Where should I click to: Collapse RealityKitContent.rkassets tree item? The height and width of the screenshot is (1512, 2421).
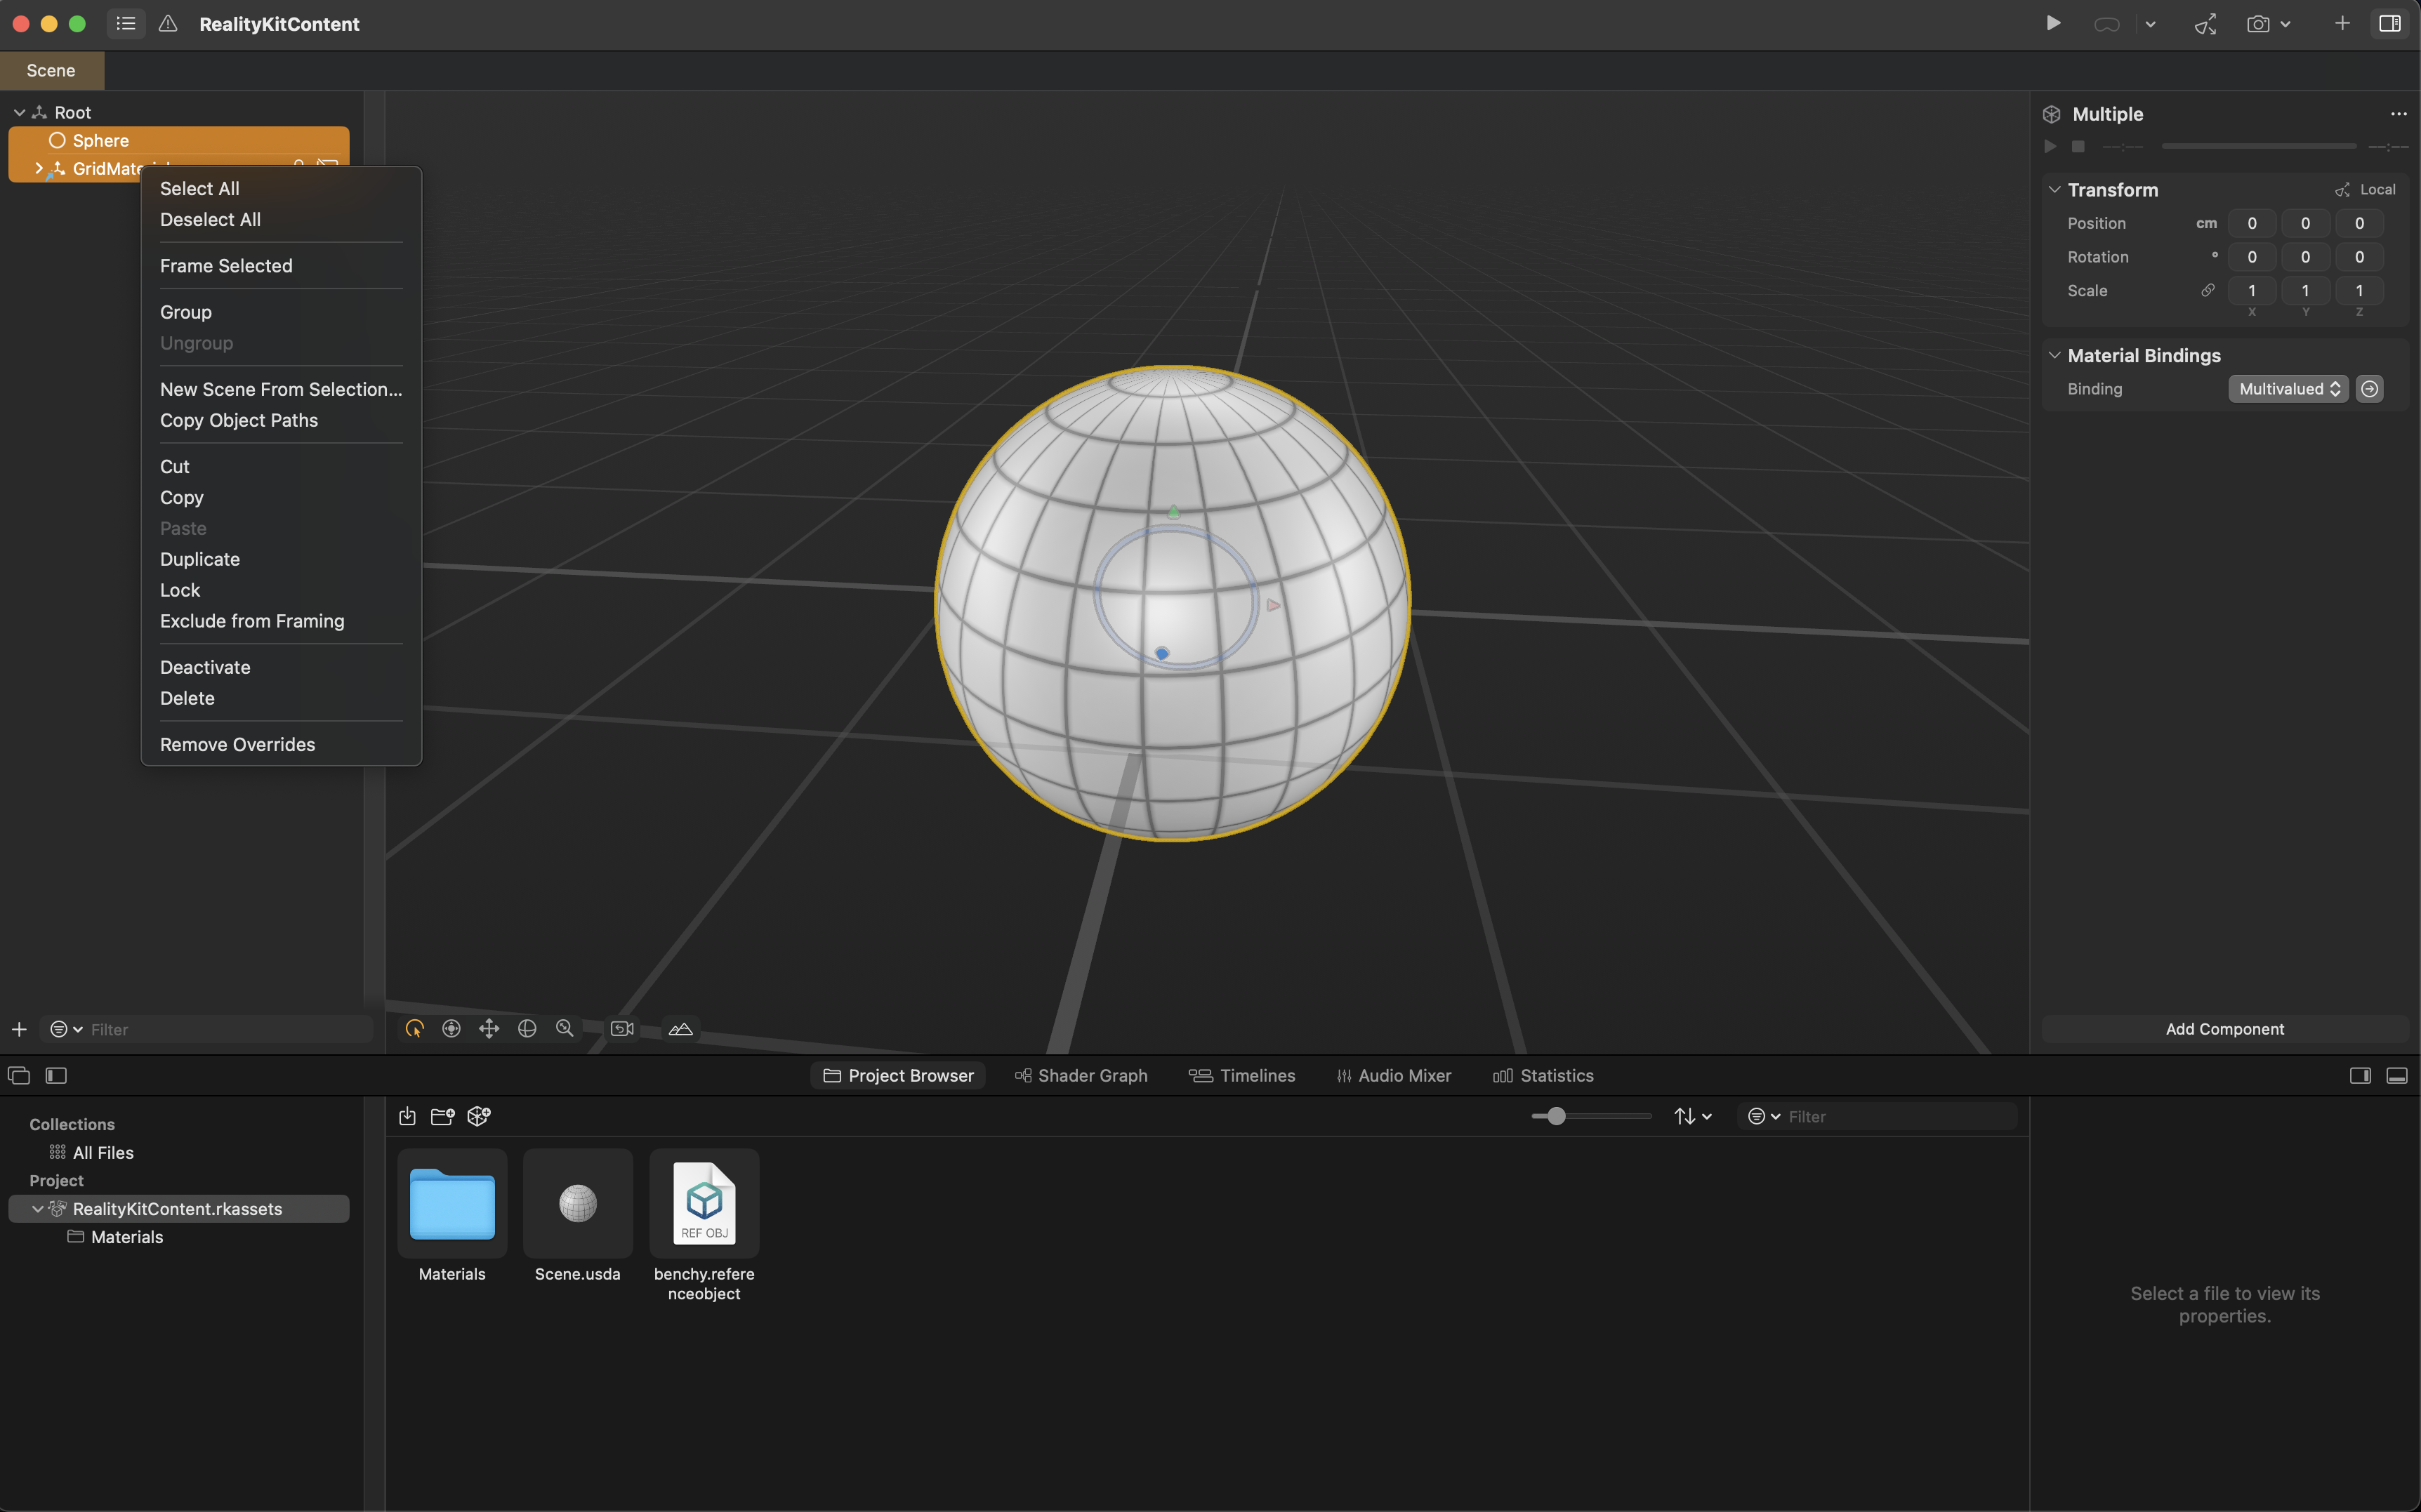click(37, 1209)
